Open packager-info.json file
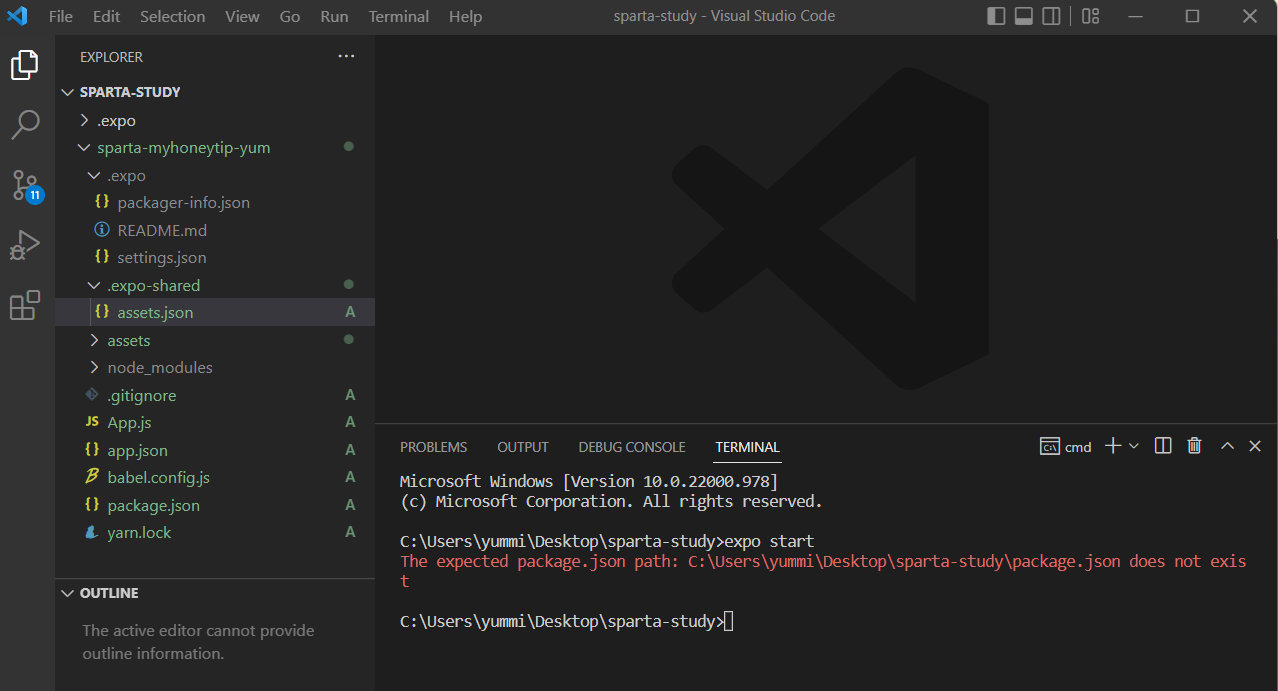This screenshot has width=1278, height=691. tap(215, 202)
